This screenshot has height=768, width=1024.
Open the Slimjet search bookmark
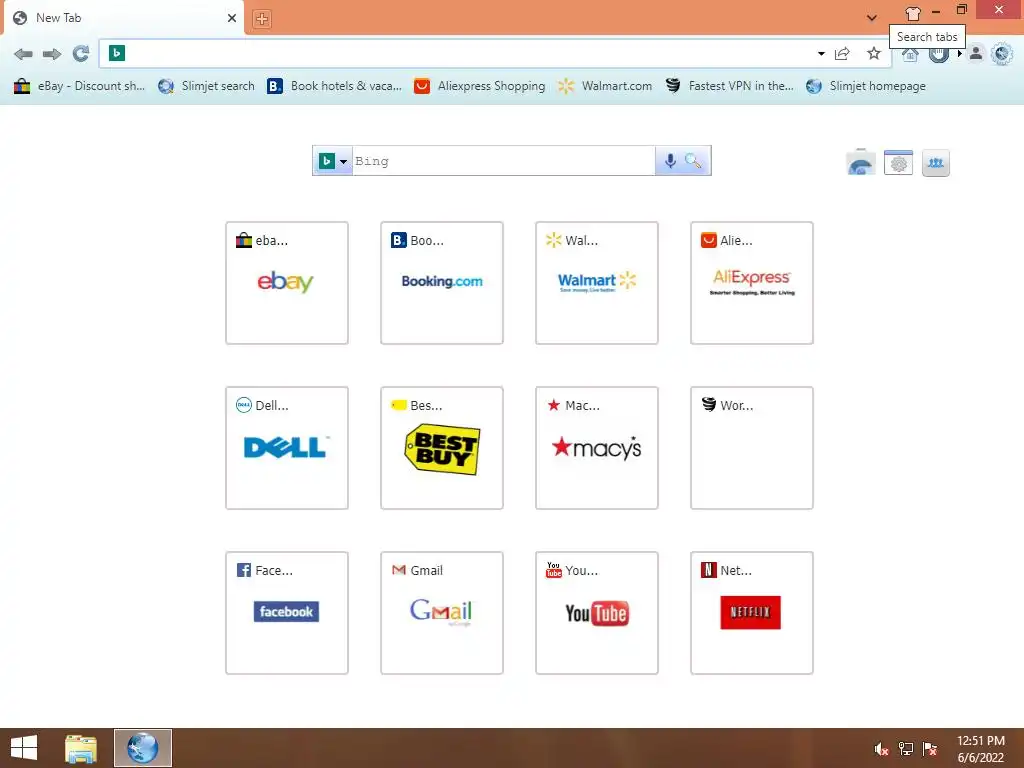coord(206,86)
